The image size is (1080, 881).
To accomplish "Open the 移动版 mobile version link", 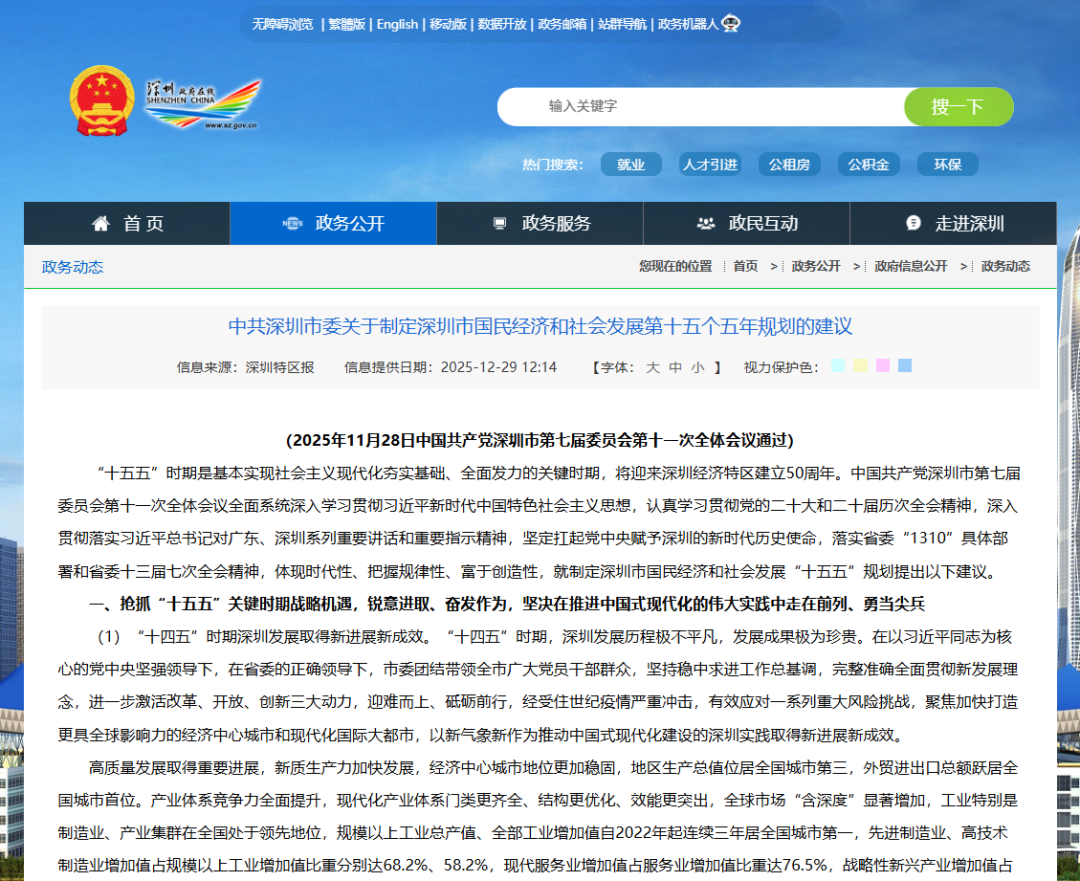I will click(x=448, y=24).
